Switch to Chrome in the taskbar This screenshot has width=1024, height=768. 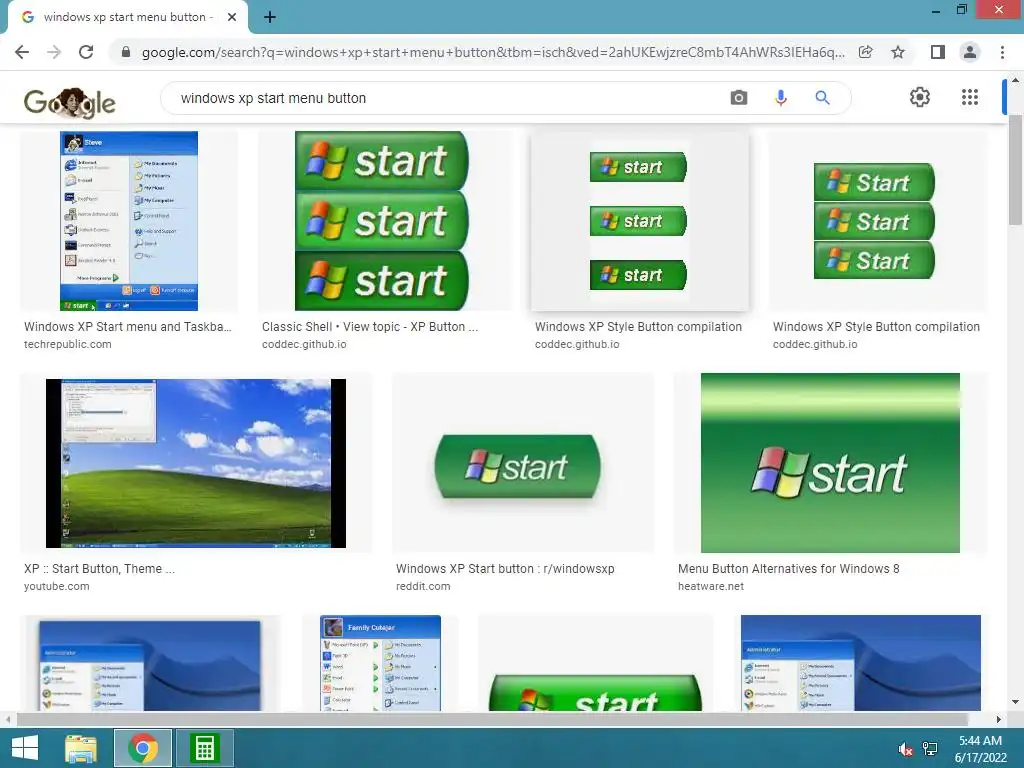(143, 748)
